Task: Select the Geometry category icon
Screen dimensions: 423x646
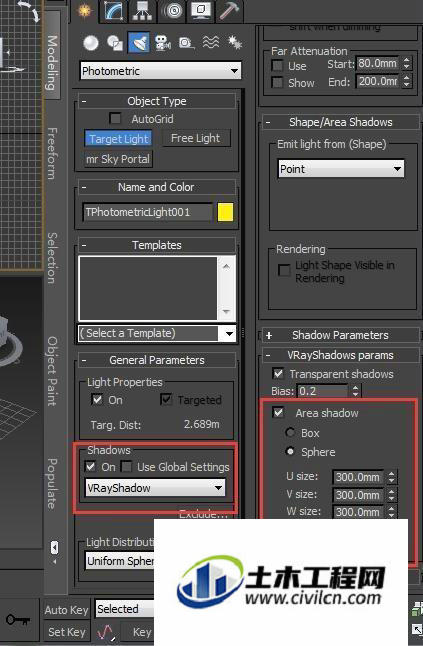Action: tap(91, 43)
